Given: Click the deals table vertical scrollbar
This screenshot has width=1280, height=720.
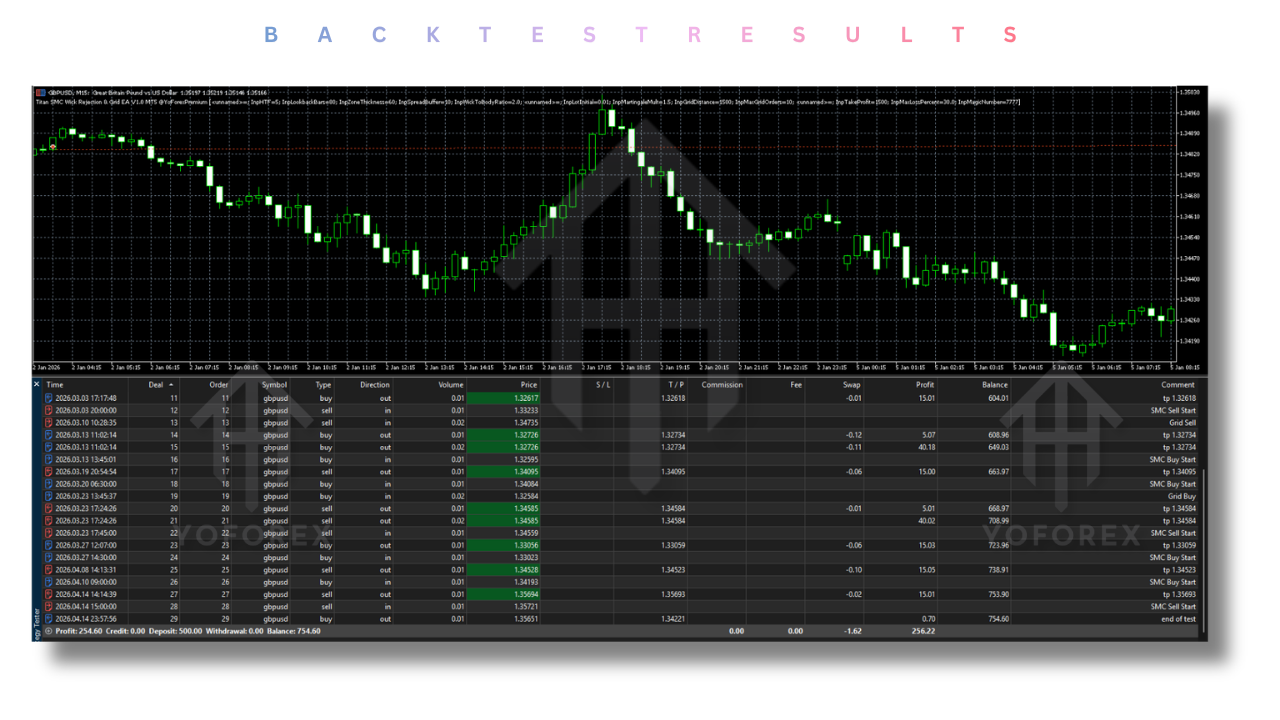Looking at the screenshot, I should tap(1202, 500).
